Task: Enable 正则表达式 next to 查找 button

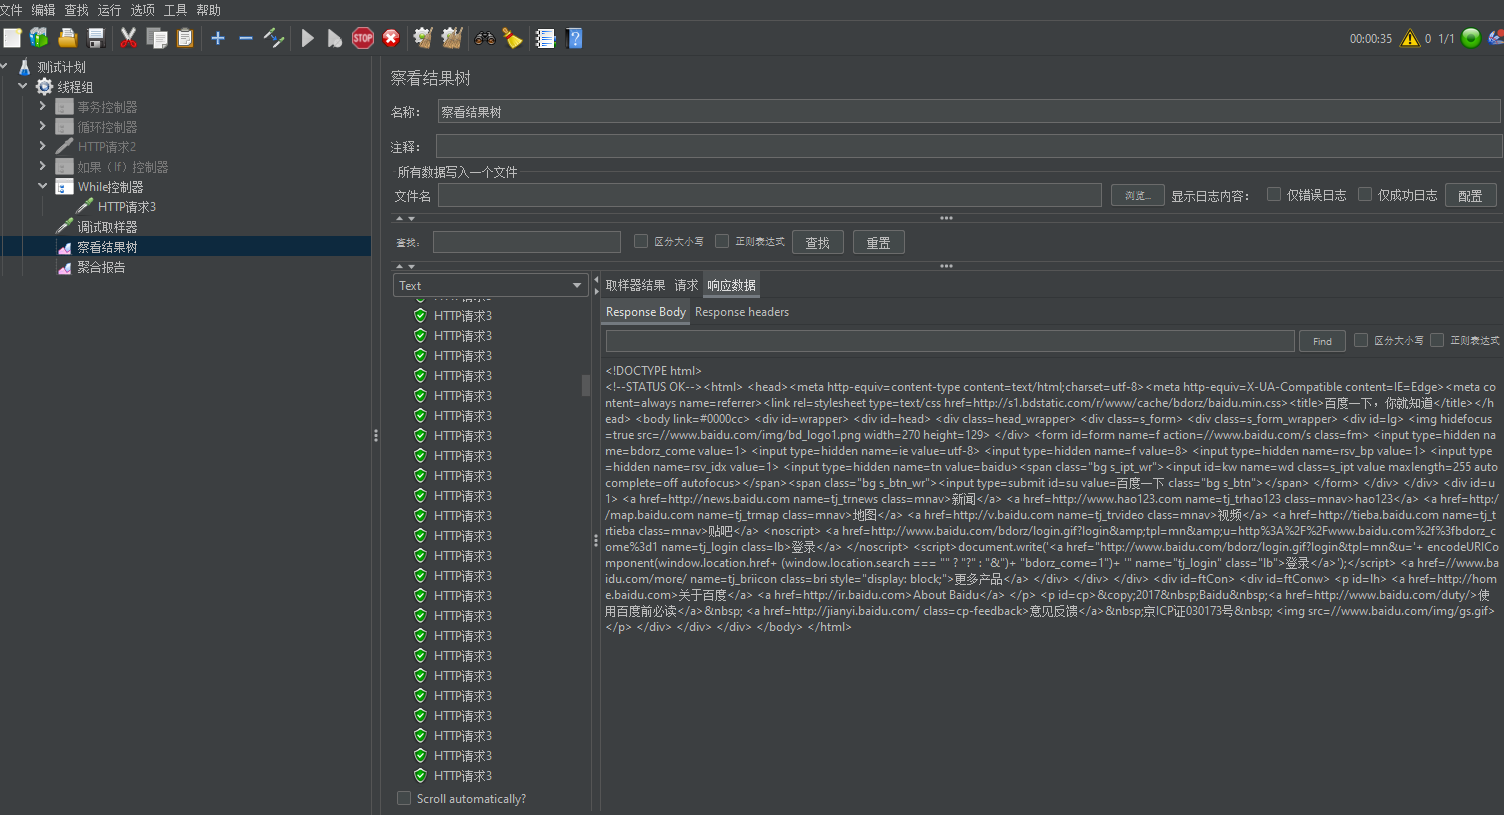Action: 722,241
